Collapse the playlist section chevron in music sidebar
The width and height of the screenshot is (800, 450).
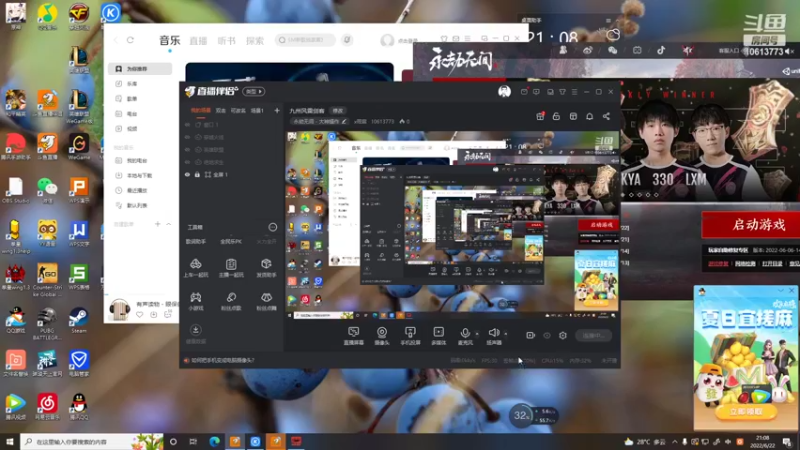(x=169, y=224)
